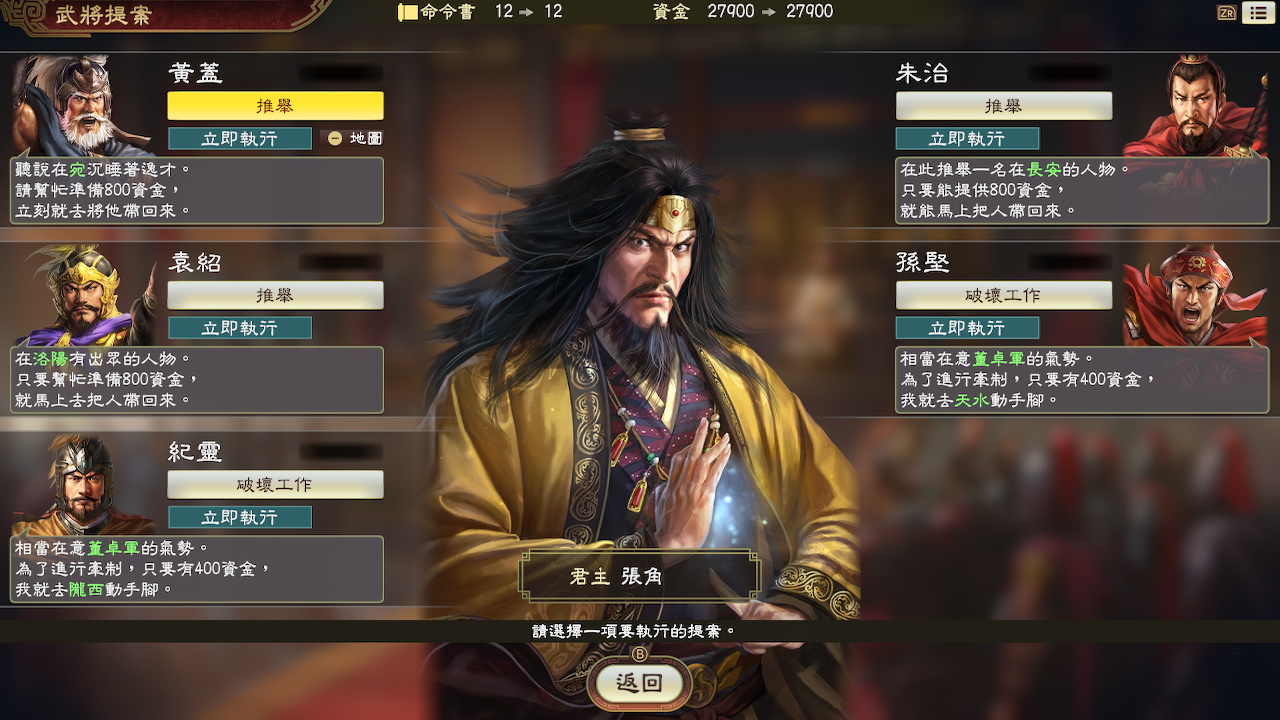Click 立即執行 under 孫堅
1280x720 pixels.
click(968, 328)
